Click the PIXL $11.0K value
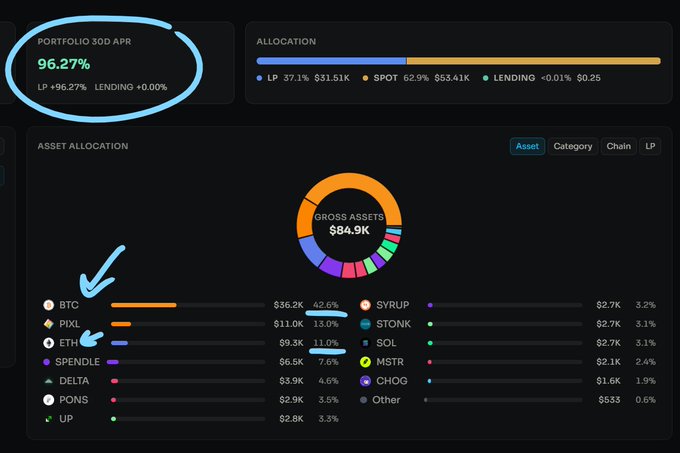 (288, 324)
